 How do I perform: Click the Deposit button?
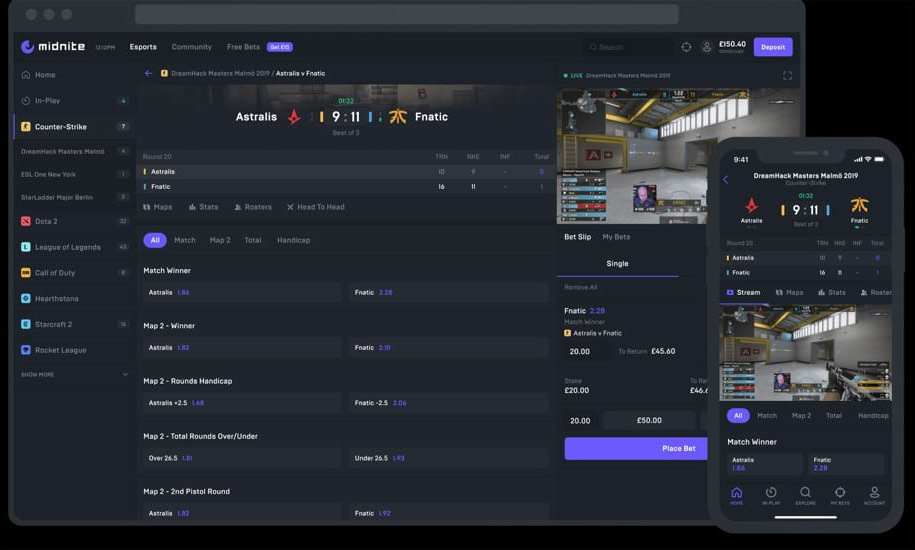point(773,47)
